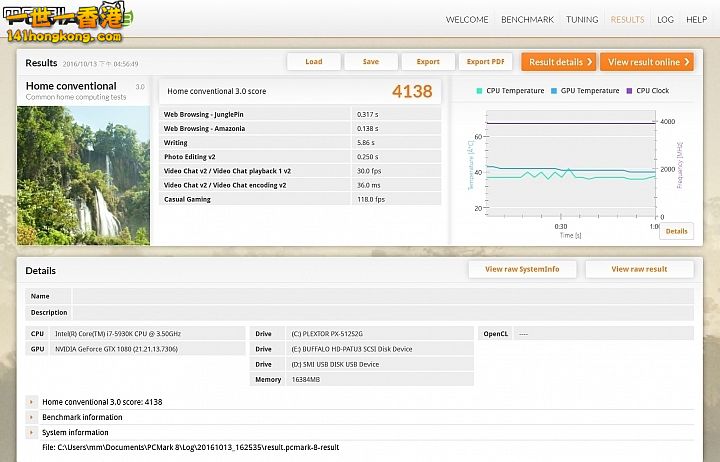Image resolution: width=720 pixels, height=462 pixels.
Task: Click the 5.86 s Writing value
Action: (366, 143)
